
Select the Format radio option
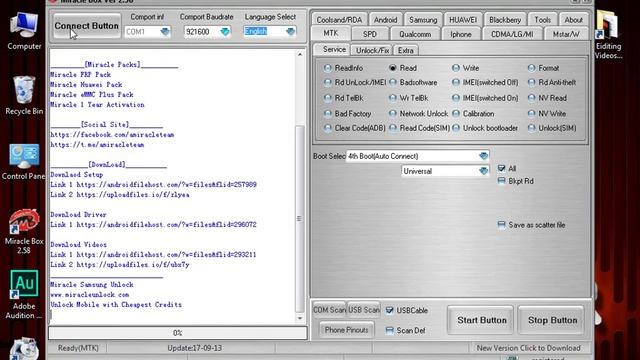pos(543,68)
